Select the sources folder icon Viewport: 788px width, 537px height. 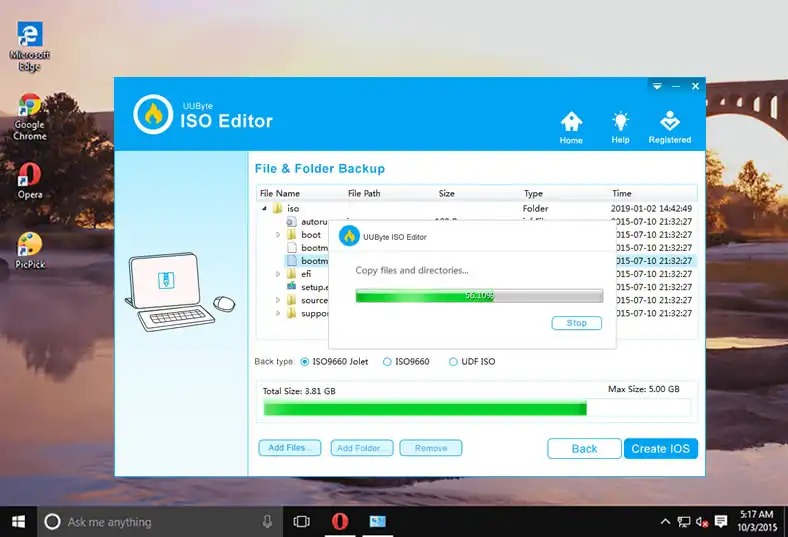pyautogui.click(x=291, y=300)
